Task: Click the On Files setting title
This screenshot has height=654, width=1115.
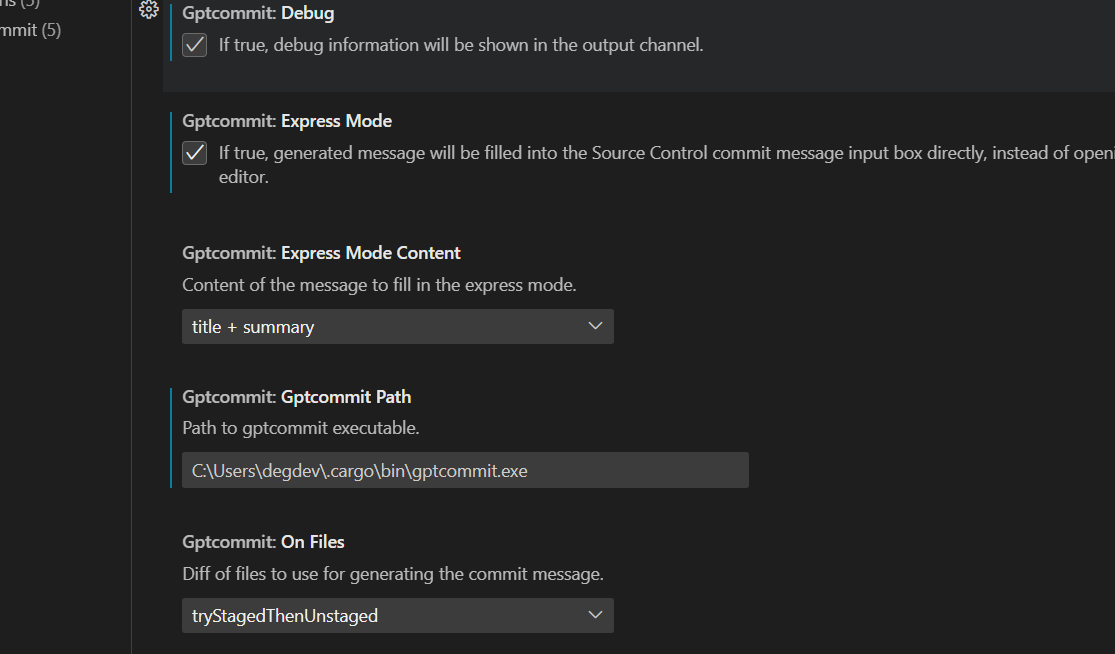Action: [x=263, y=541]
